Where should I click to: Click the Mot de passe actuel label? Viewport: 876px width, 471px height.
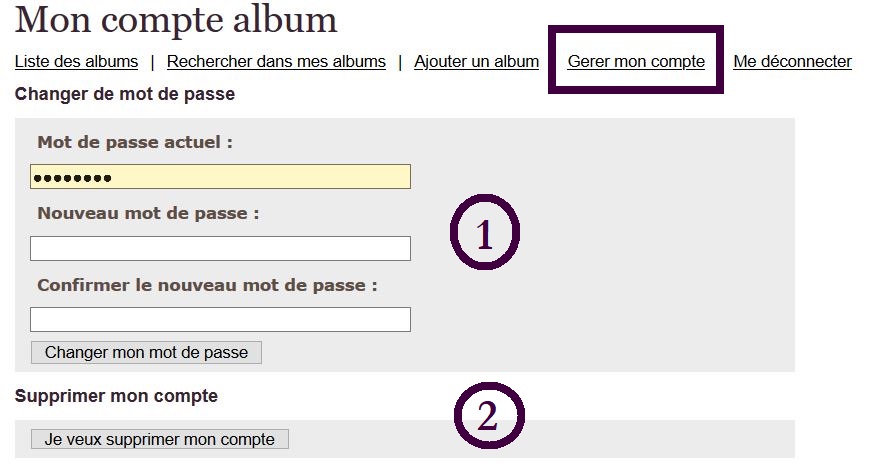pos(135,143)
